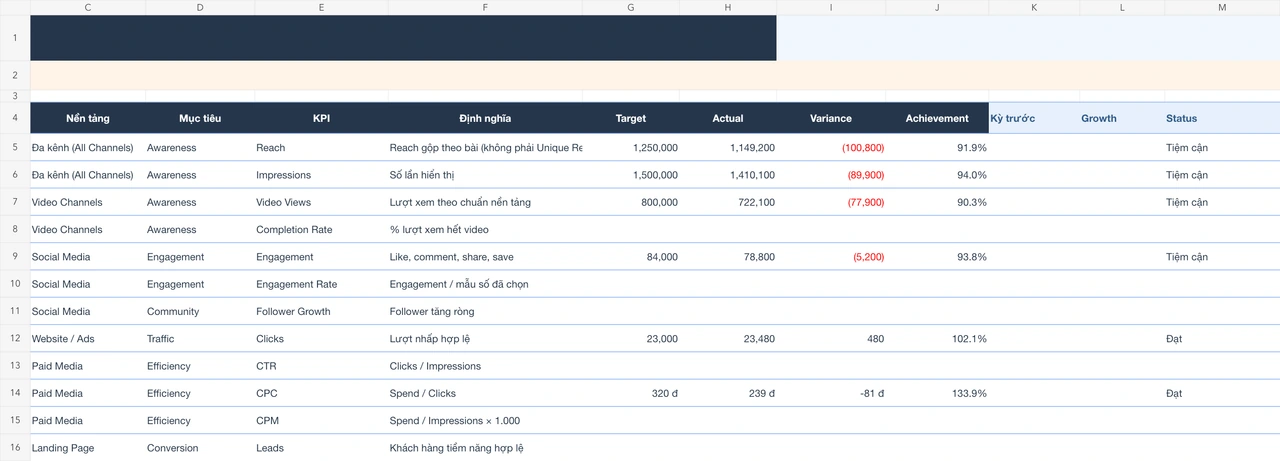
Task: Select row 4 header number
Action: coord(15,118)
